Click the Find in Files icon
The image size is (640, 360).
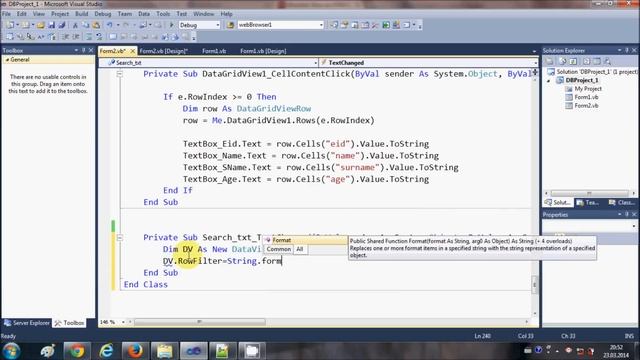[x=231, y=25]
